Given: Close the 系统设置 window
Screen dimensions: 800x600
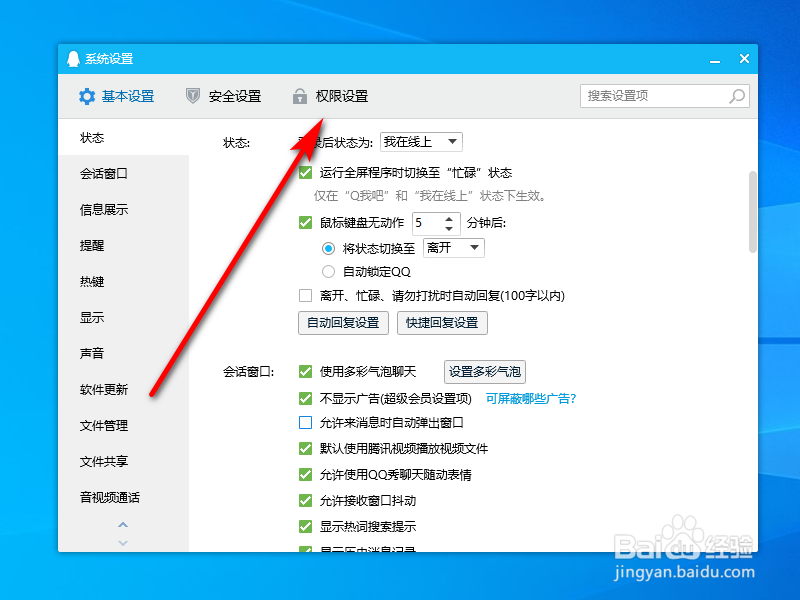Looking at the screenshot, I should (744, 59).
